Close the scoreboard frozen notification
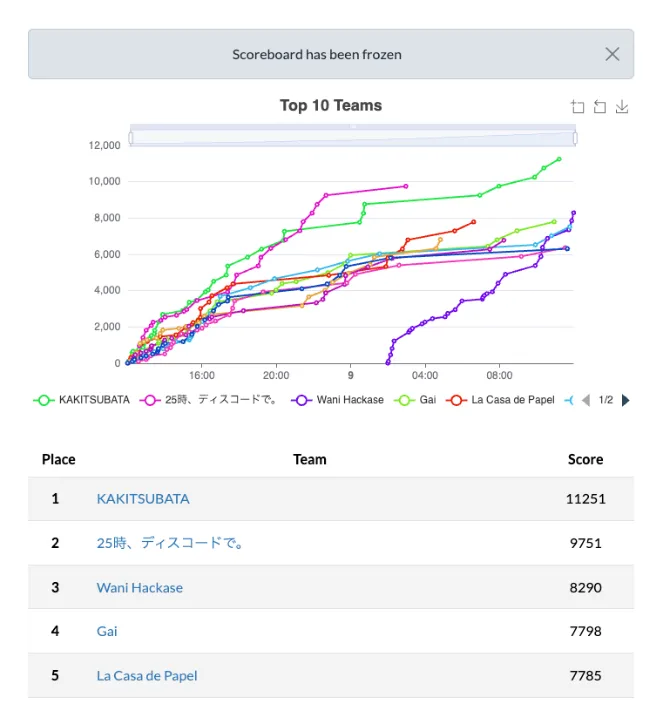The width and height of the screenshot is (662, 724). 612,54
